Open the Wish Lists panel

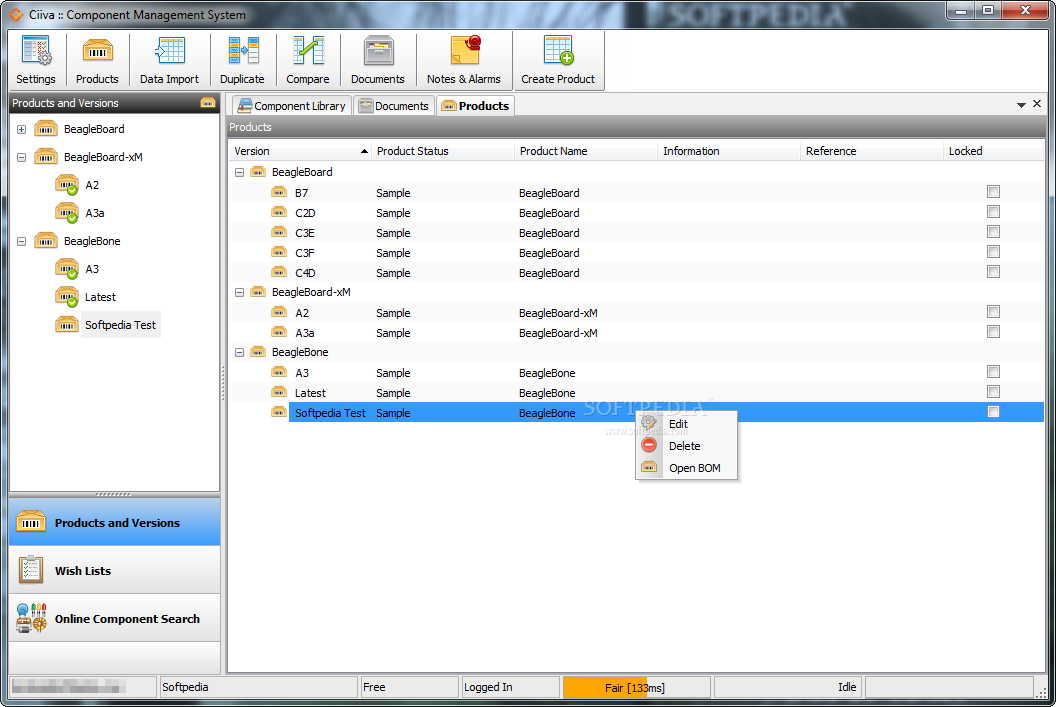point(114,570)
